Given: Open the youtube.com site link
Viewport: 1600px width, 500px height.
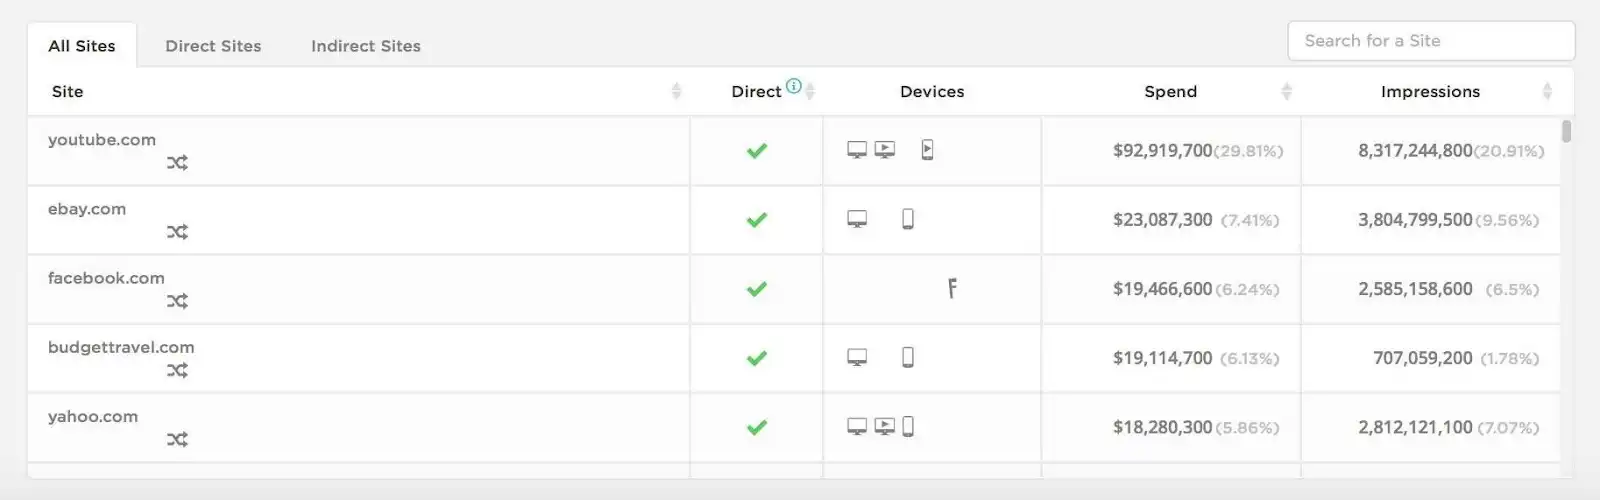Looking at the screenshot, I should point(102,140).
